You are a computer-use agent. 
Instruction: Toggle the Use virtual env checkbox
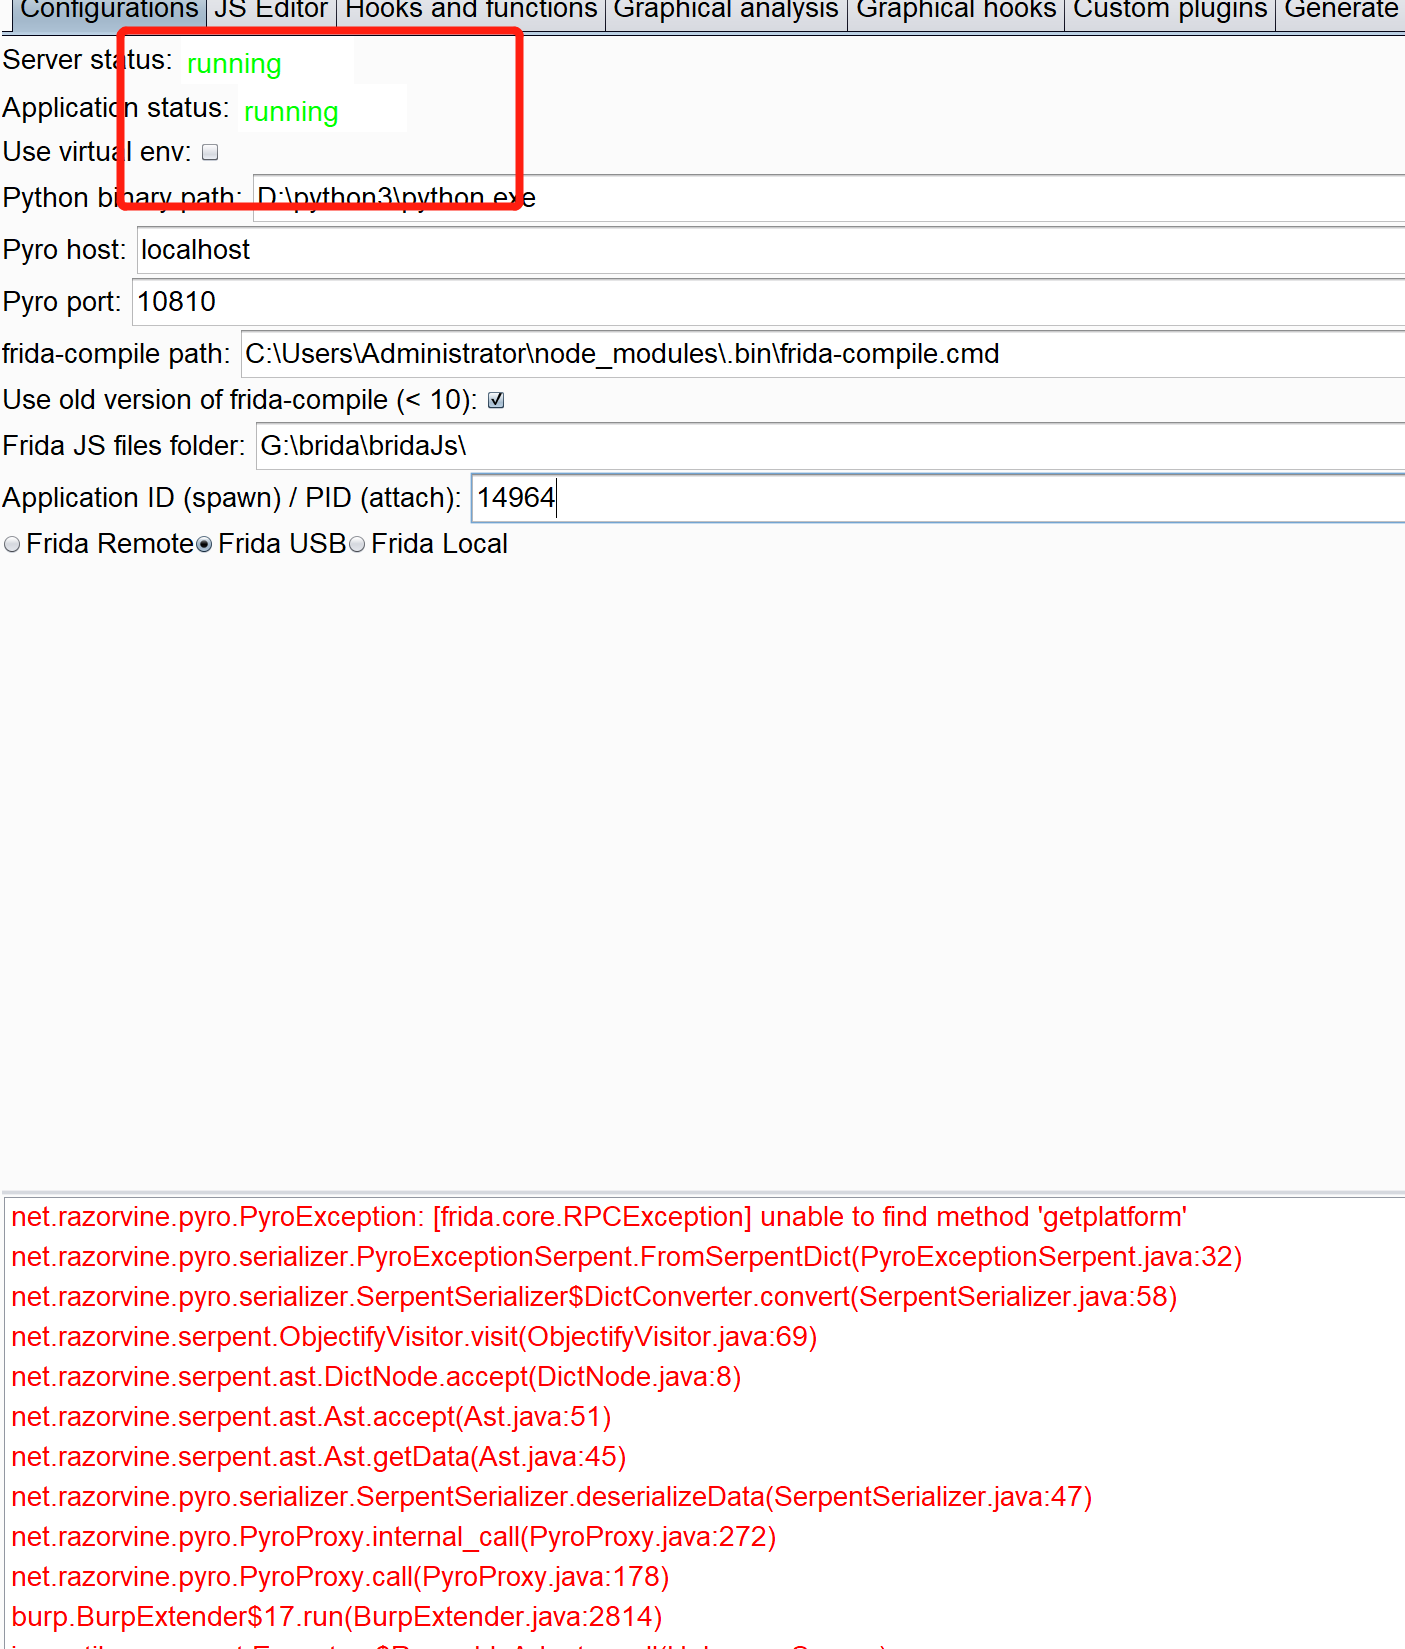(x=210, y=152)
